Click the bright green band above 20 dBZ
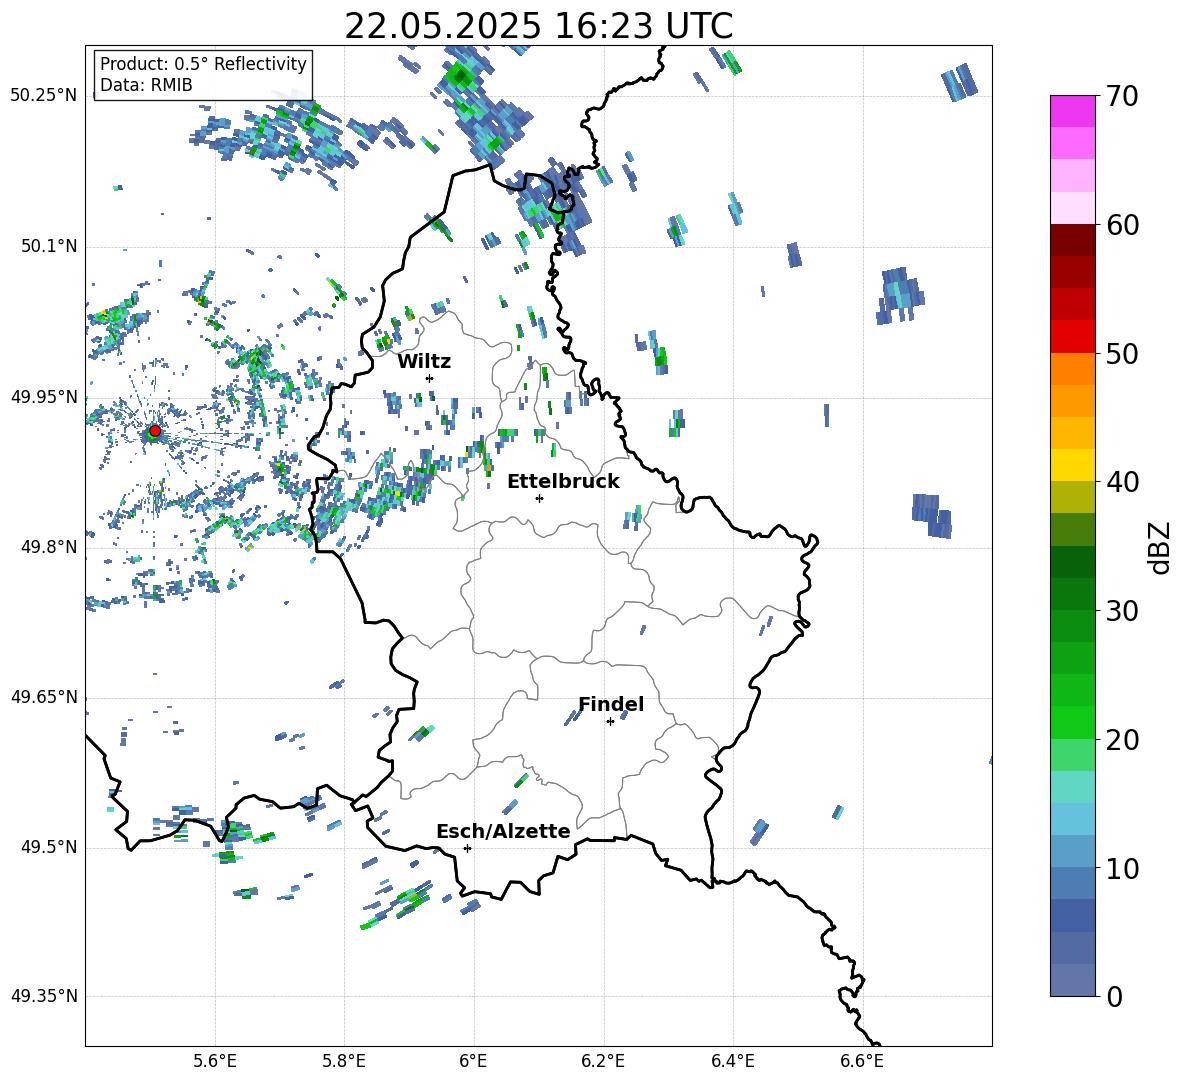 (1072, 722)
